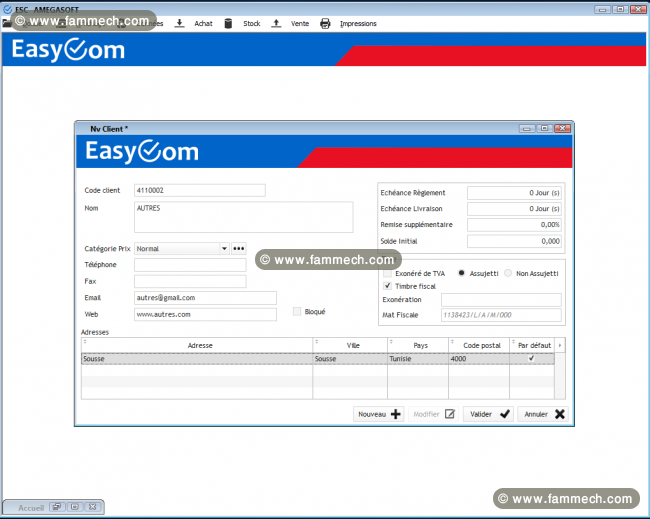Click the Code client input field

[200, 190]
